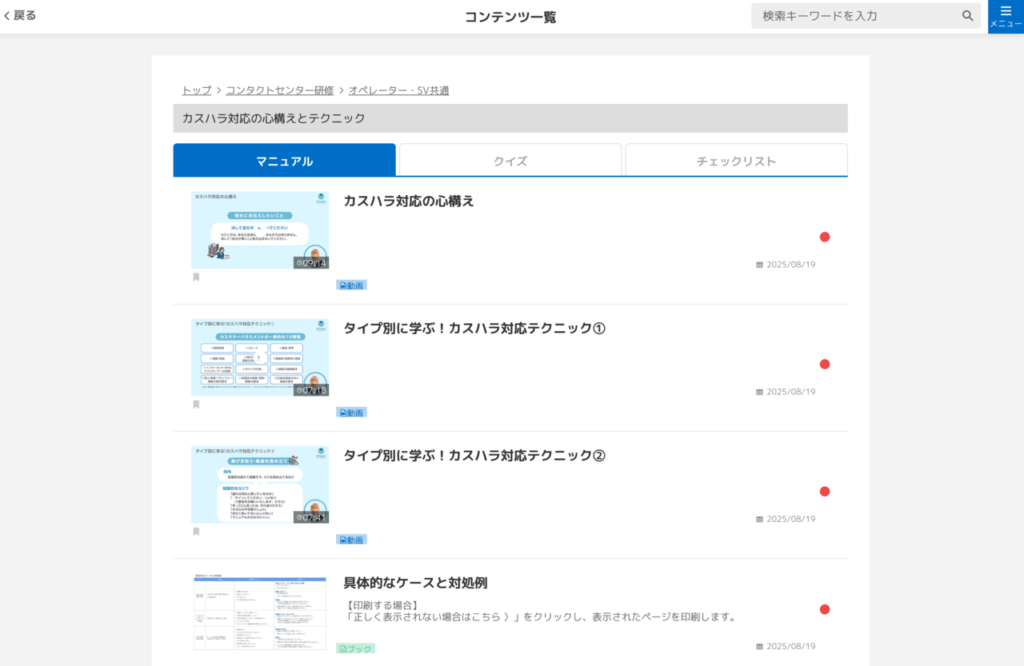Image resolution: width=1024 pixels, height=666 pixels.
Task: Click the search magnifier icon
Action: pyautogui.click(x=967, y=16)
